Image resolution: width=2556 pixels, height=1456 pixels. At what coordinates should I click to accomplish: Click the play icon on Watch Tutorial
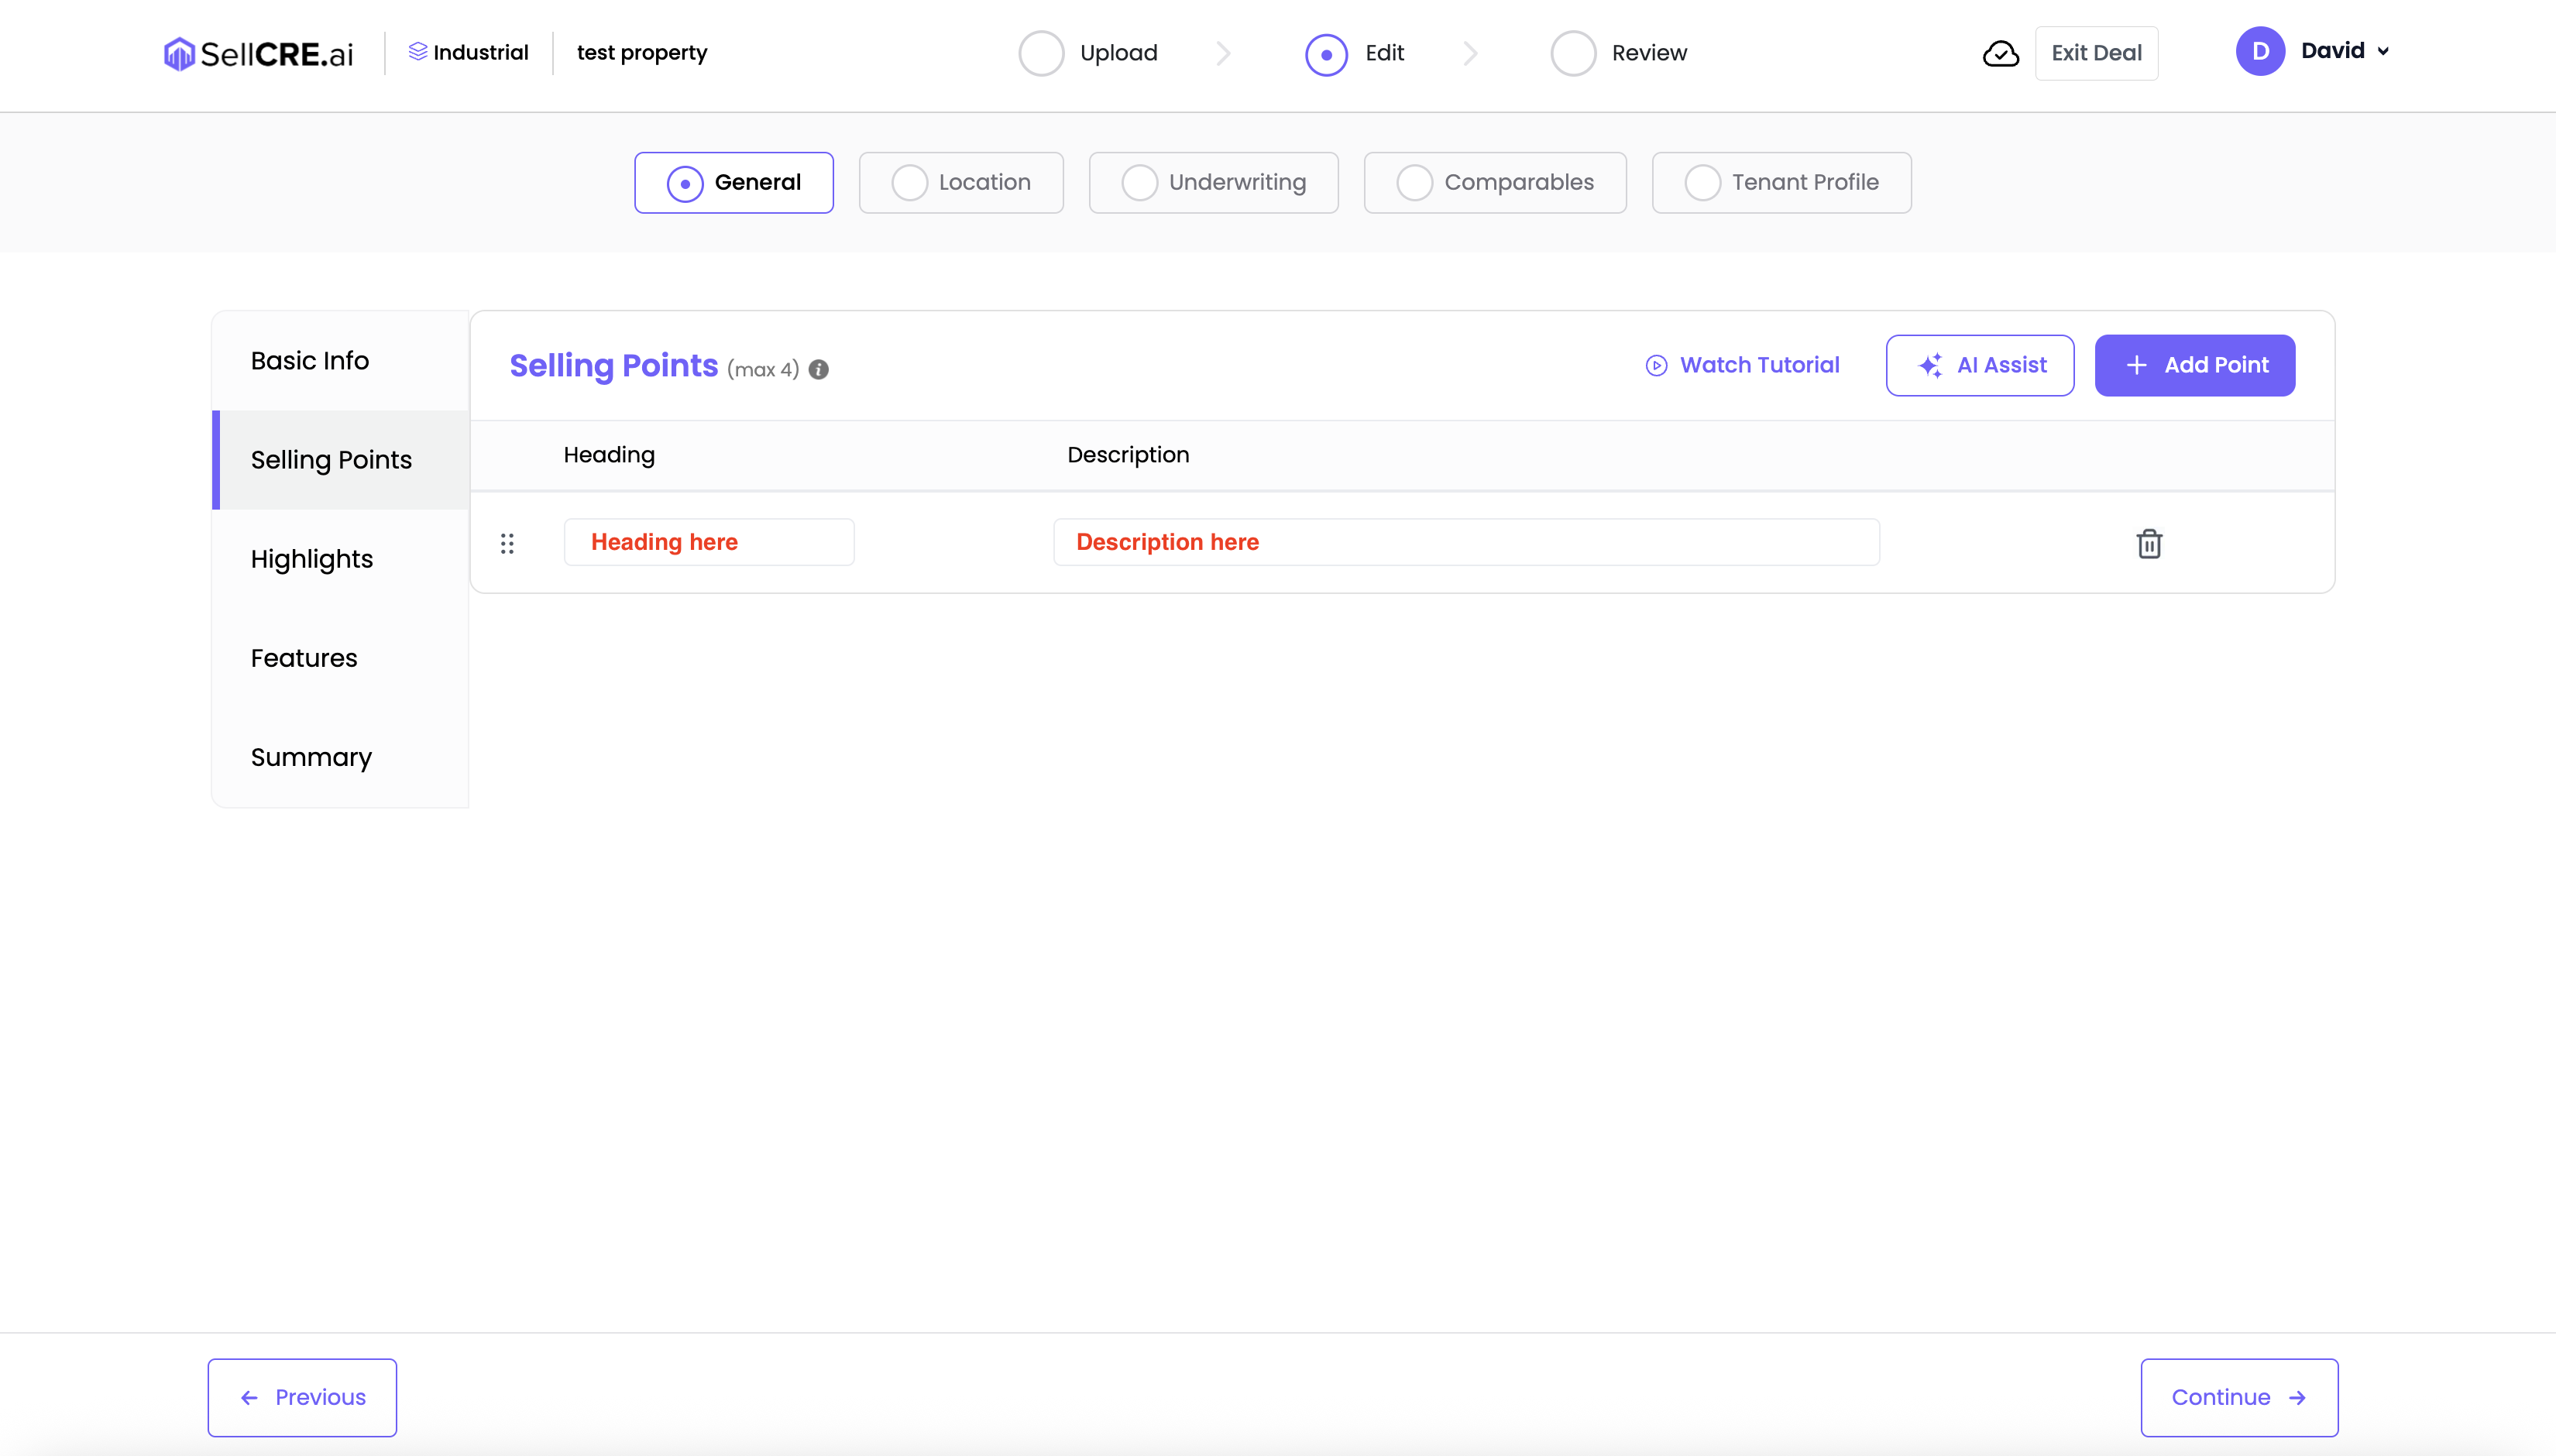[x=1656, y=365]
